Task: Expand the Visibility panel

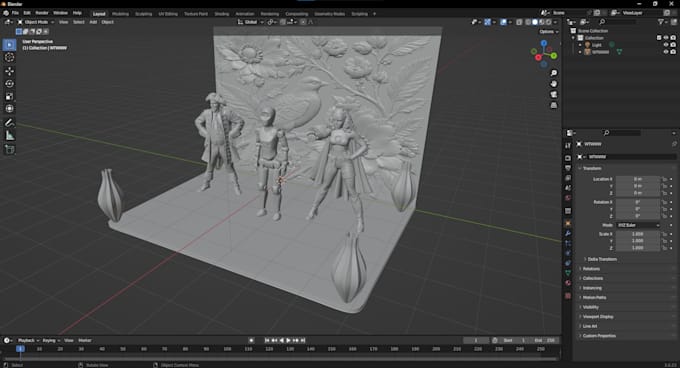Action: 590,307
